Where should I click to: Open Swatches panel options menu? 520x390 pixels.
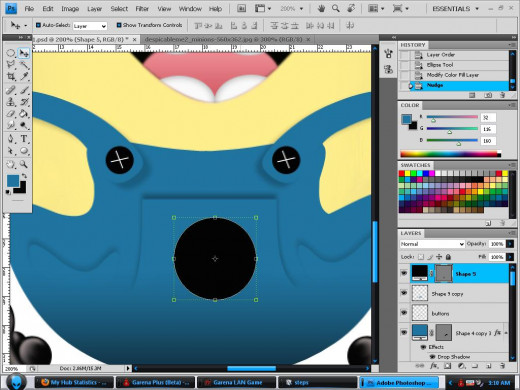pyautogui.click(x=512, y=165)
